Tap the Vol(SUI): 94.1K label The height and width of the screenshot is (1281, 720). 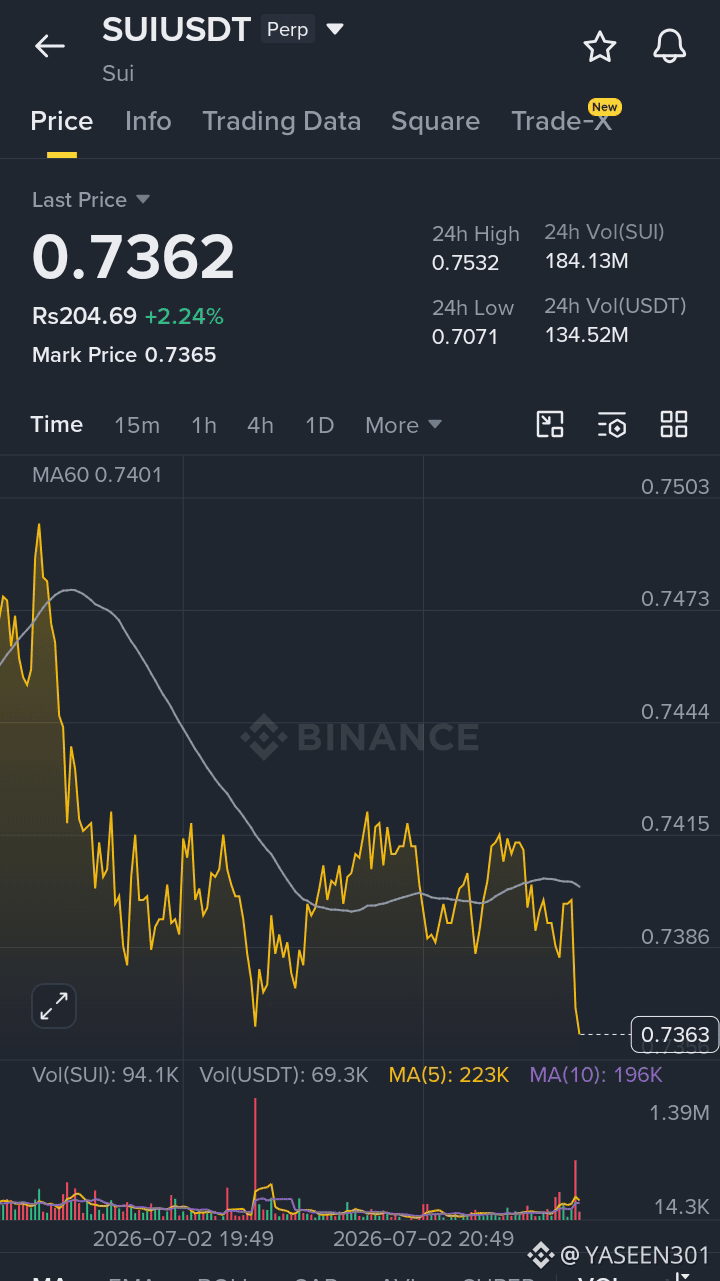pyautogui.click(x=106, y=1075)
